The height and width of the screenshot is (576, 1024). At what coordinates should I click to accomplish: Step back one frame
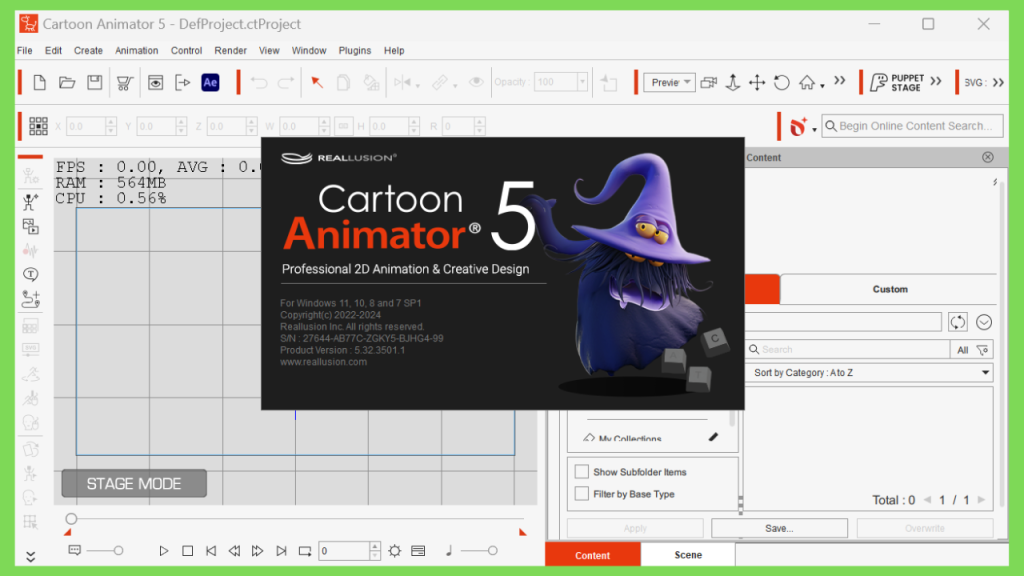[x=234, y=551]
